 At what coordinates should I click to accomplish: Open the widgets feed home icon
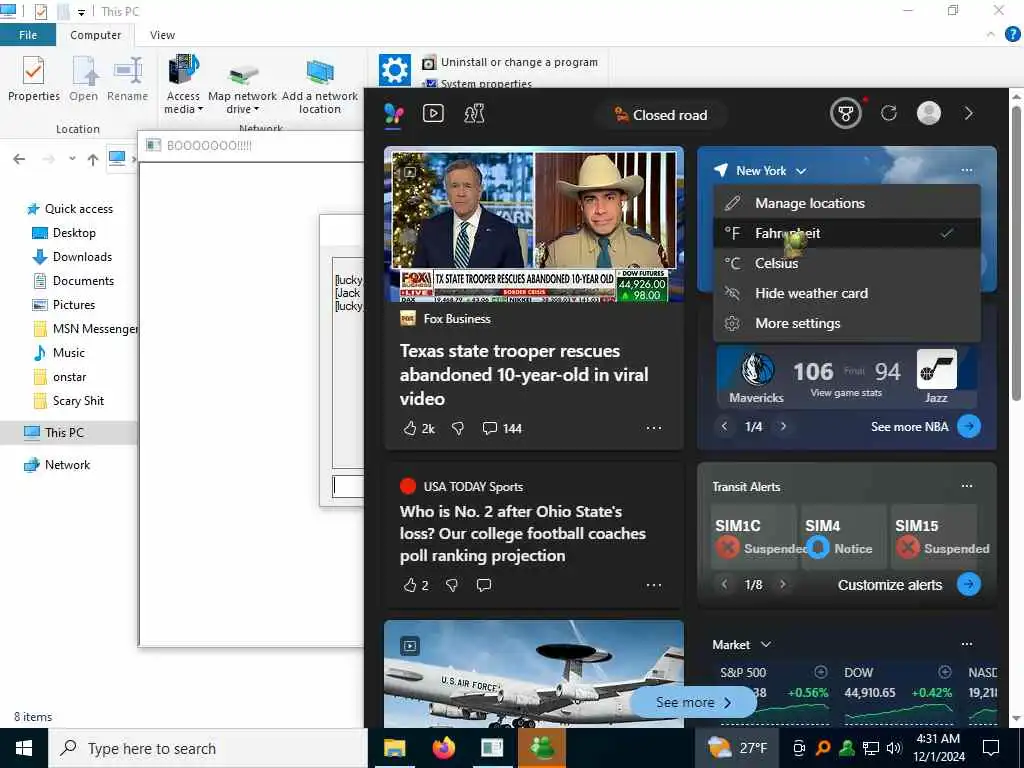(x=394, y=114)
